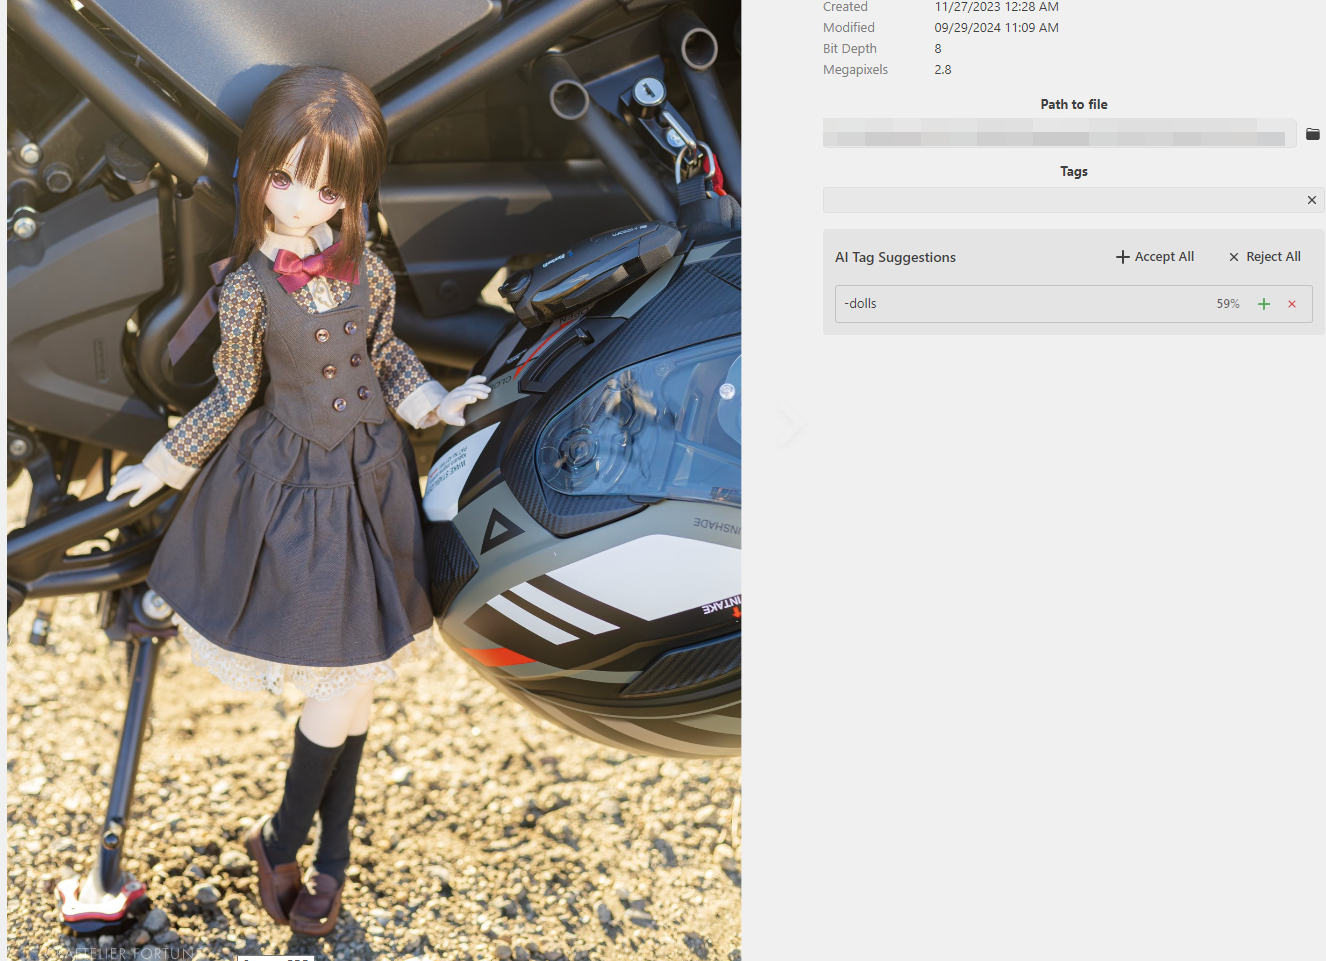Select Megapixels value 2.8
Screen dimensions: 1326x961
click(x=943, y=70)
